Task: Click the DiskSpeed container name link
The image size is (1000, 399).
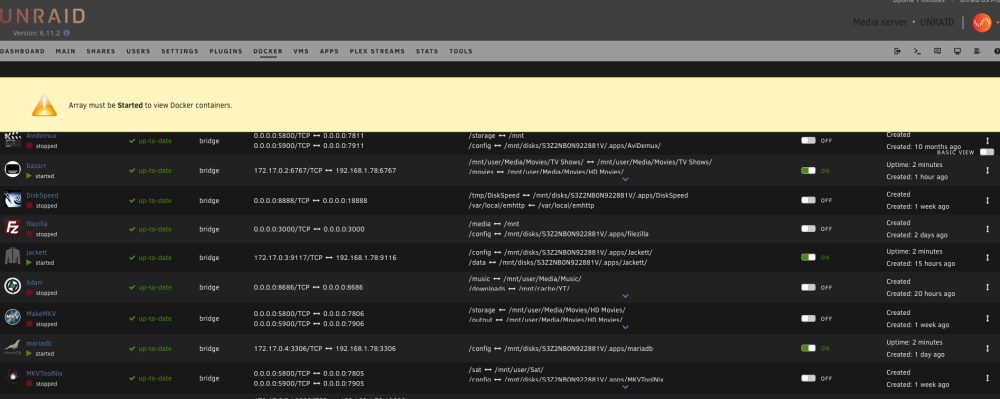Action: click(x=42, y=195)
